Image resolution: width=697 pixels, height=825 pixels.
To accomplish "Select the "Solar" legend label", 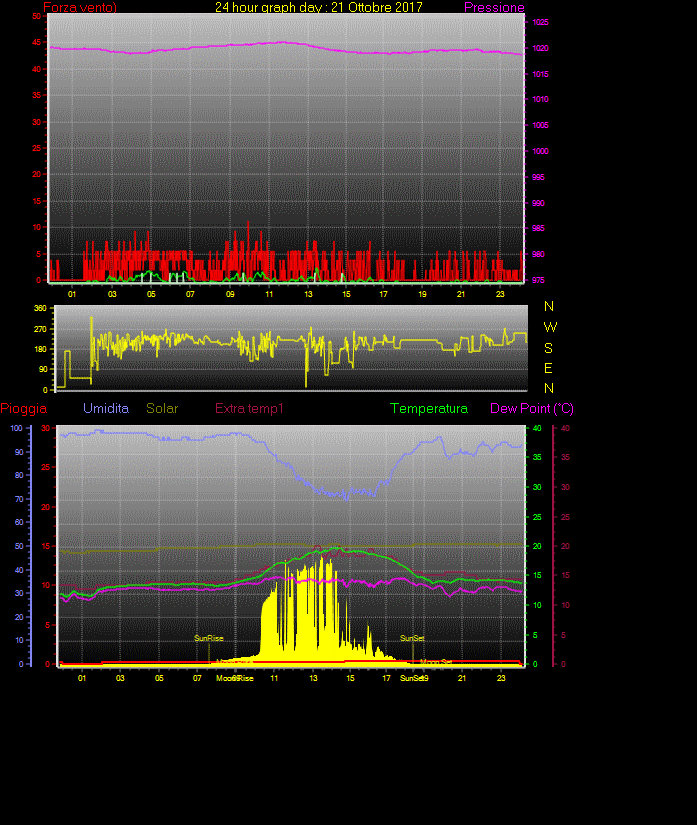I will pos(162,408).
